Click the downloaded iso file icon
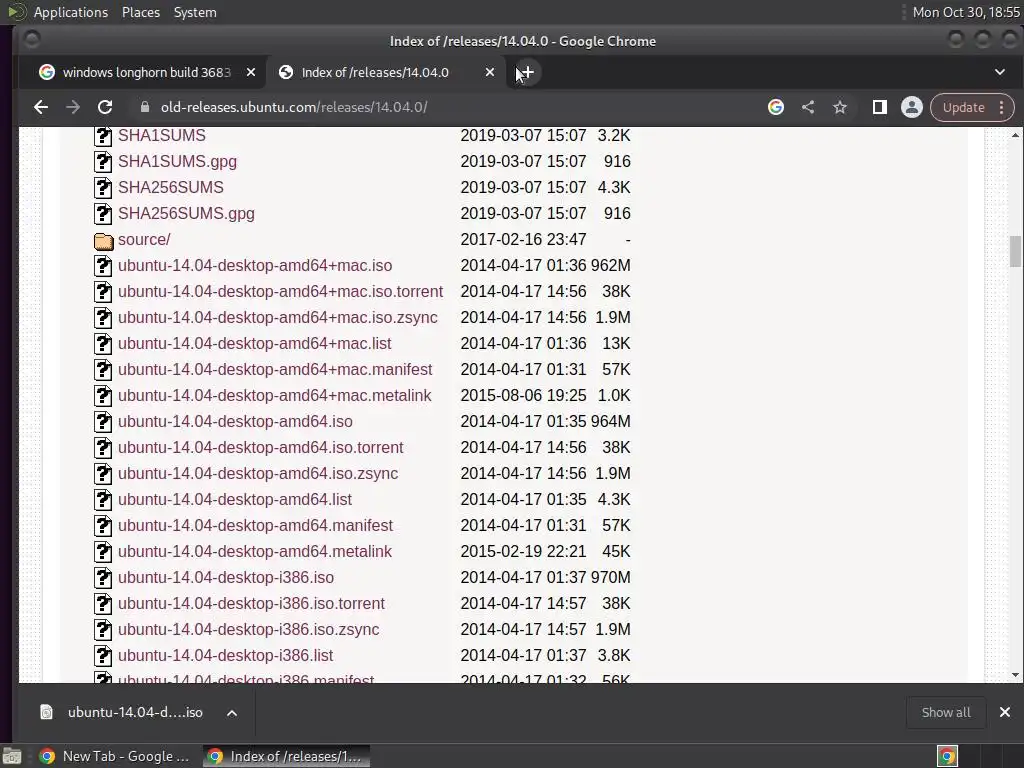This screenshot has height=768, width=1024. [x=46, y=712]
